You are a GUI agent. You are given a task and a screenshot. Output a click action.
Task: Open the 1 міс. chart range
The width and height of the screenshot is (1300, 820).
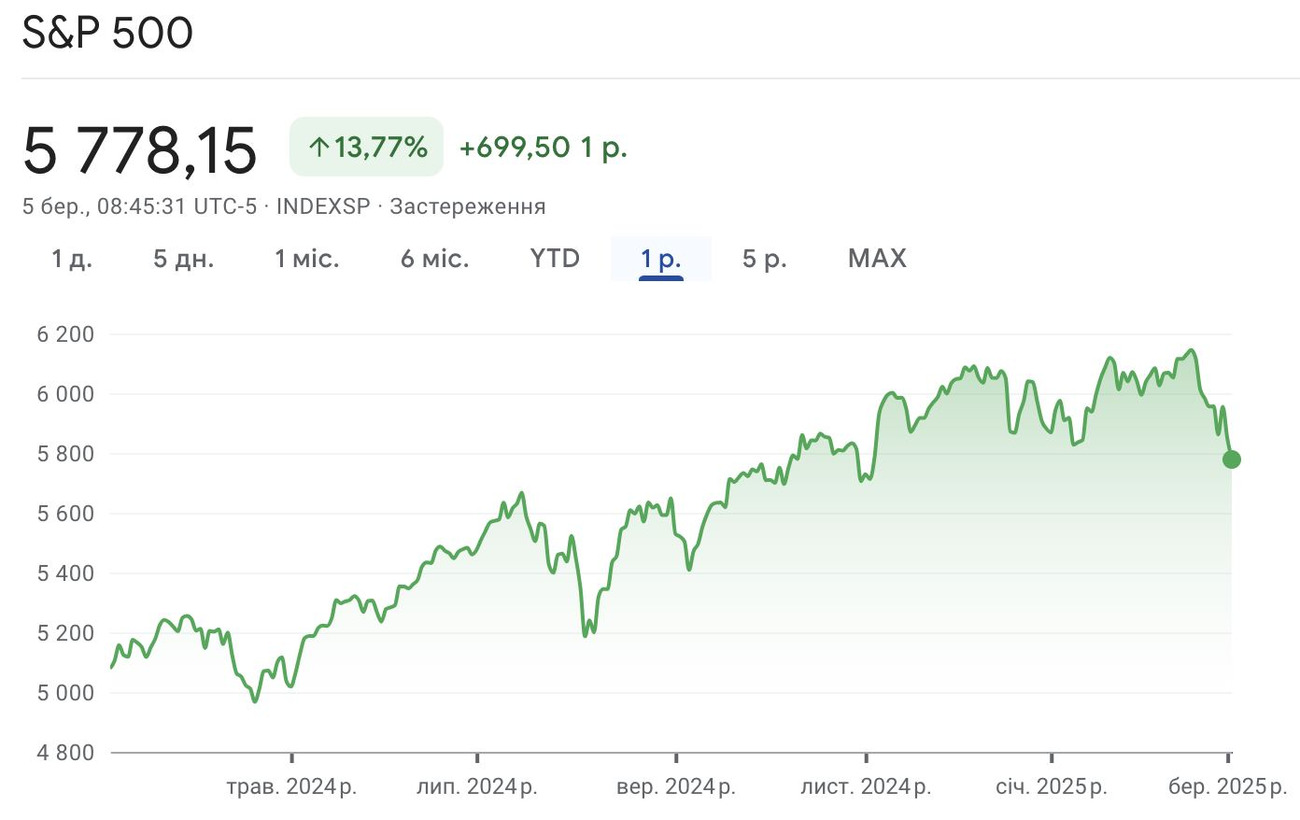(x=307, y=259)
